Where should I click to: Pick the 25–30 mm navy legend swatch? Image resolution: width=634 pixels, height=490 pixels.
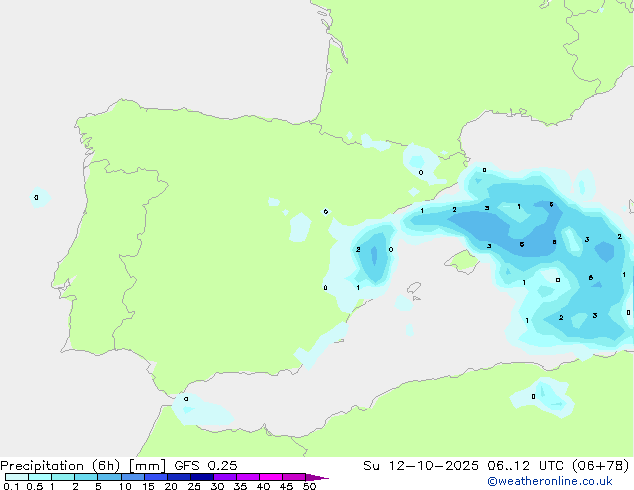pyautogui.click(x=202, y=477)
